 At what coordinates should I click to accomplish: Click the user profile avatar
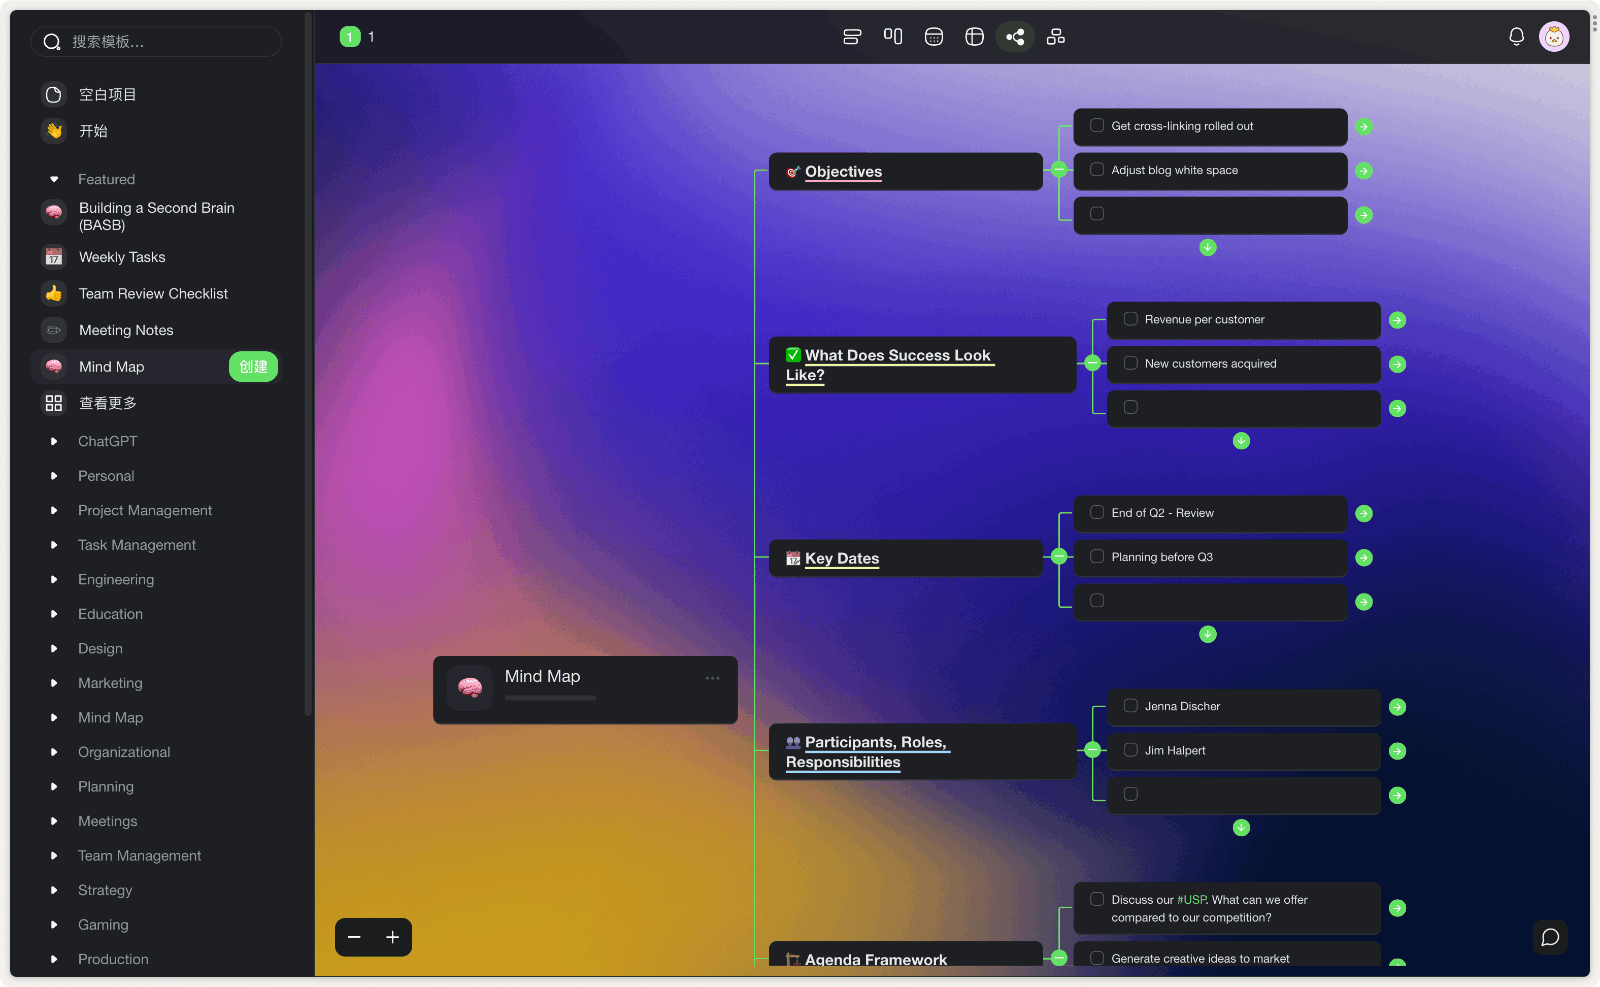point(1554,37)
